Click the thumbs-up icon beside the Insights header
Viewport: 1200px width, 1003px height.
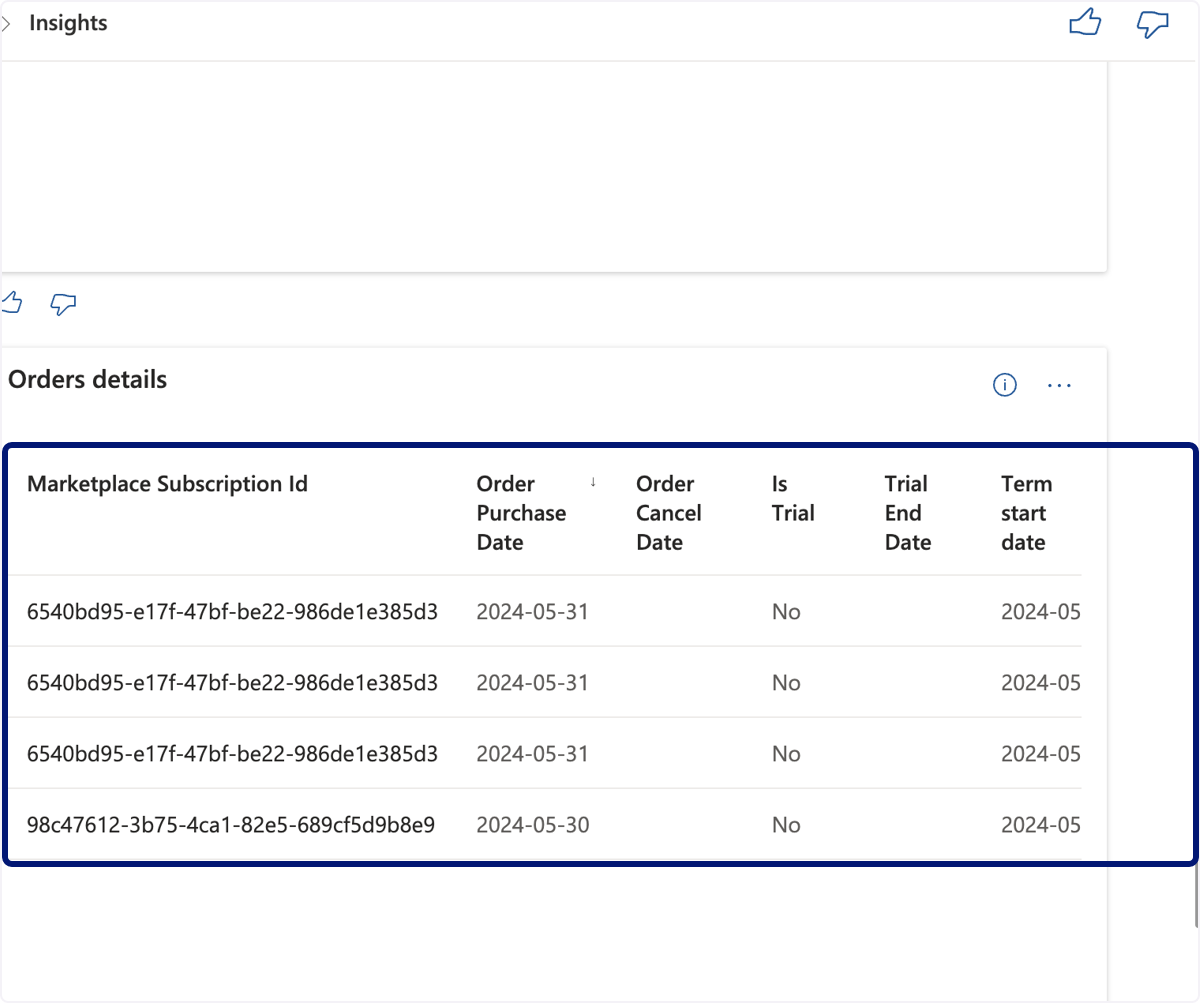1085,23
